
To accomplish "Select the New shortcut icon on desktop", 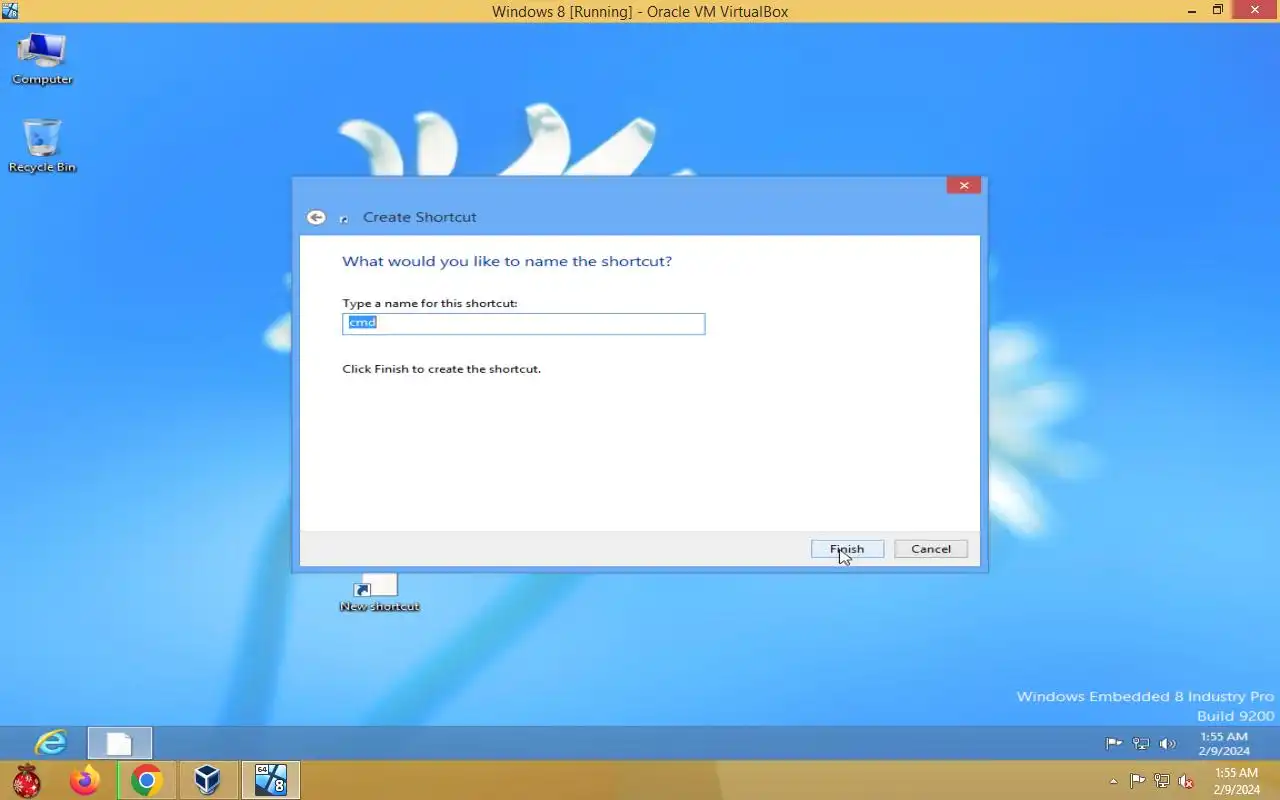I will tap(379, 594).
